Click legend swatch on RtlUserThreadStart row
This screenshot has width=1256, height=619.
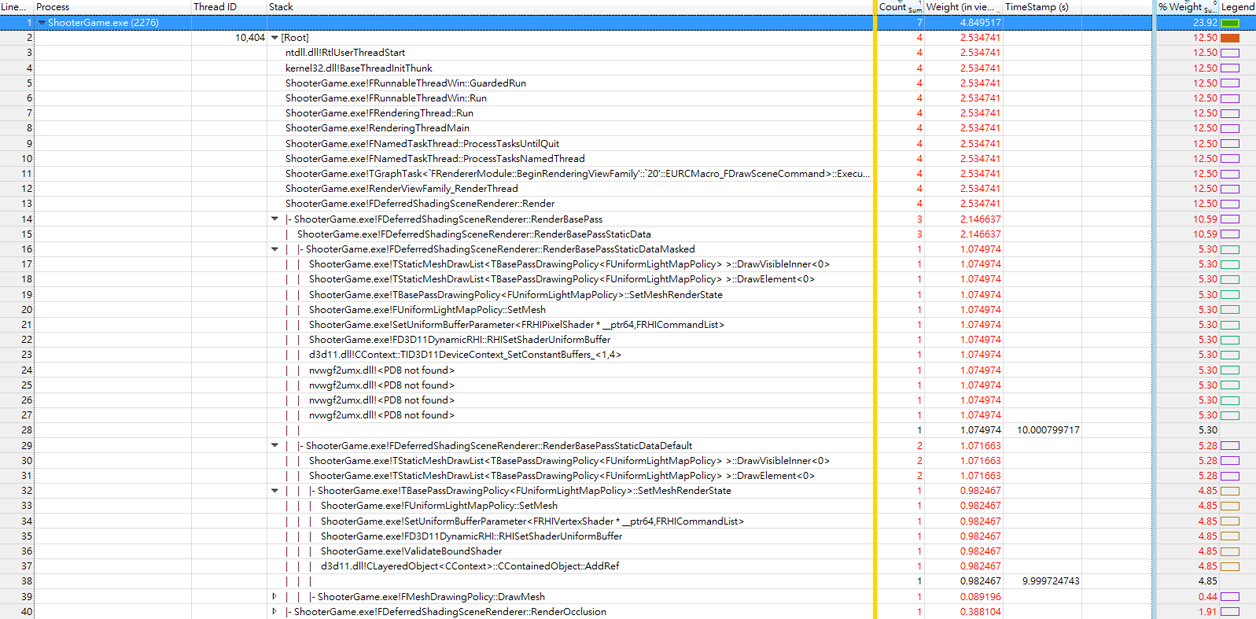(x=1230, y=53)
